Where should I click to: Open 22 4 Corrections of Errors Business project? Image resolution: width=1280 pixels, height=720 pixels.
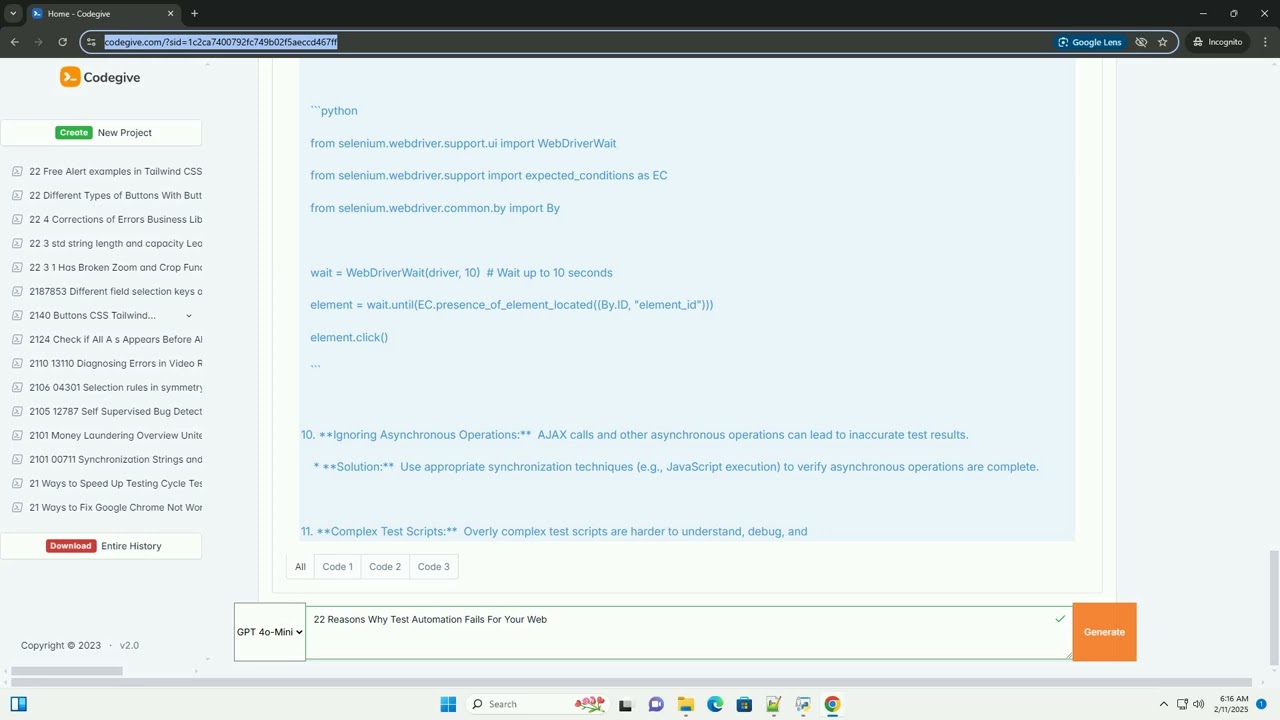(x=115, y=219)
